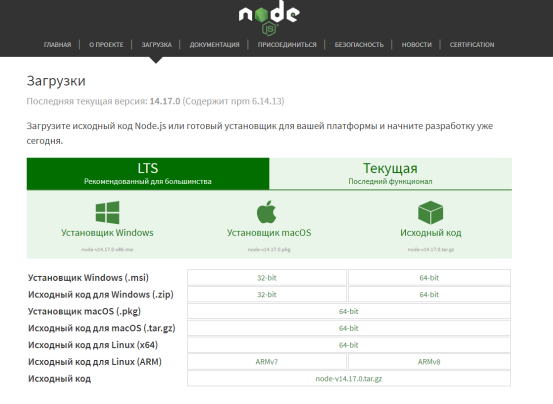
Task: Download 64-bit Windows .zip binary
Action: pyautogui.click(x=429, y=294)
